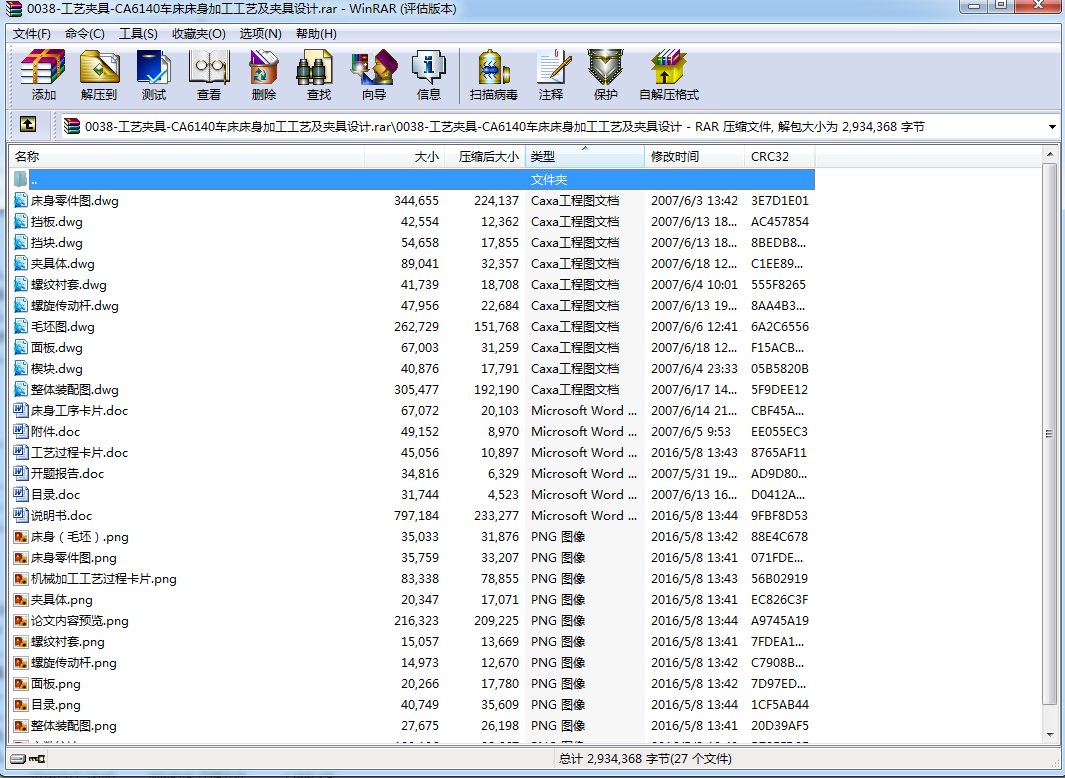1065x778 pixels.
Task: Select the file 螺旋传动杆.dwg
Action: pyautogui.click(x=75, y=306)
